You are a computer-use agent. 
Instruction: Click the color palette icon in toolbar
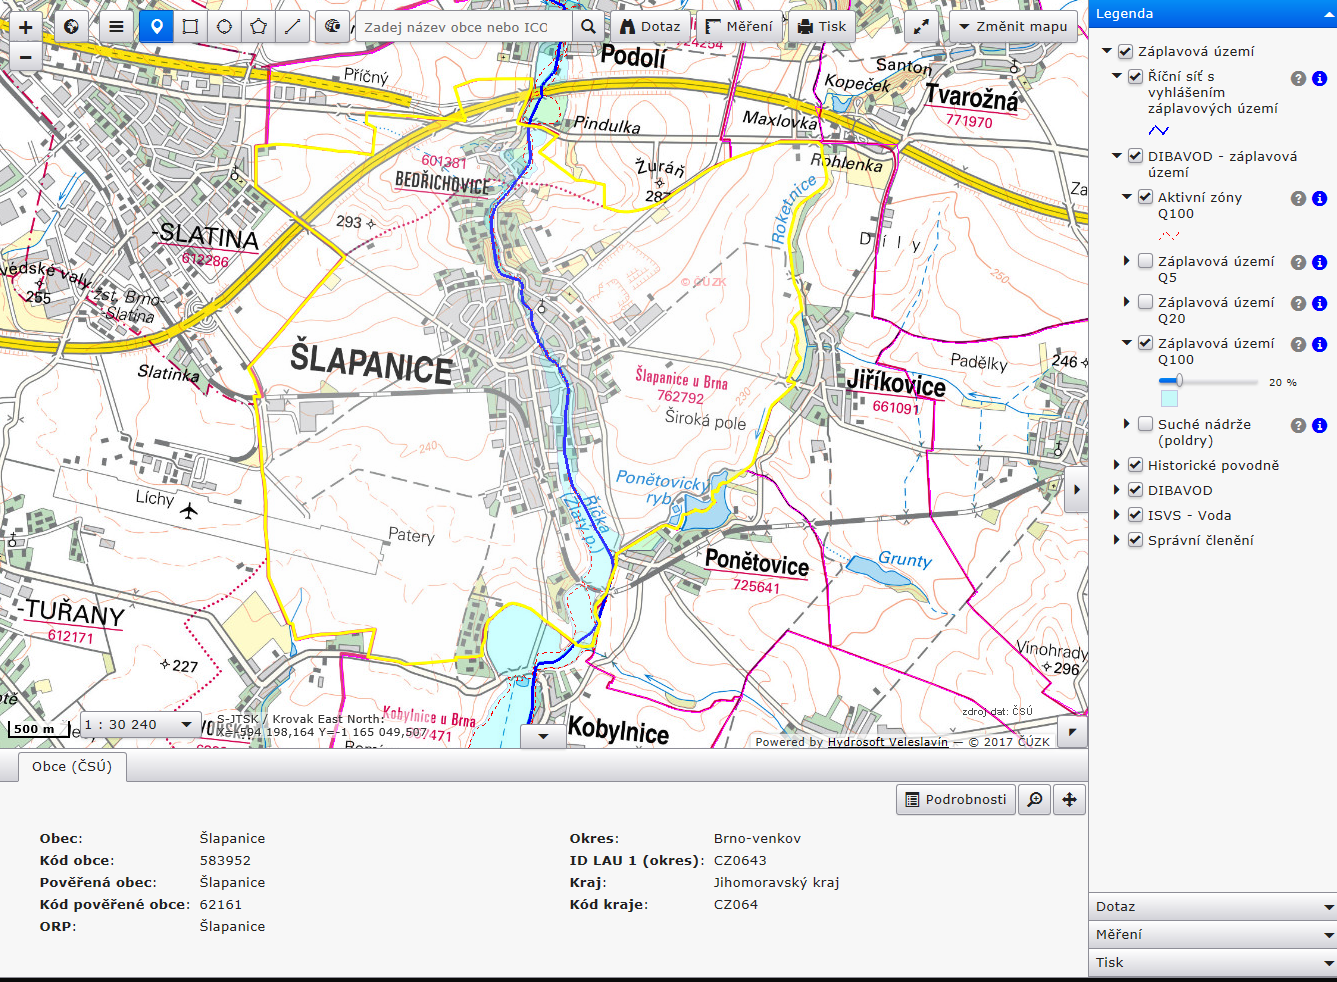(333, 27)
